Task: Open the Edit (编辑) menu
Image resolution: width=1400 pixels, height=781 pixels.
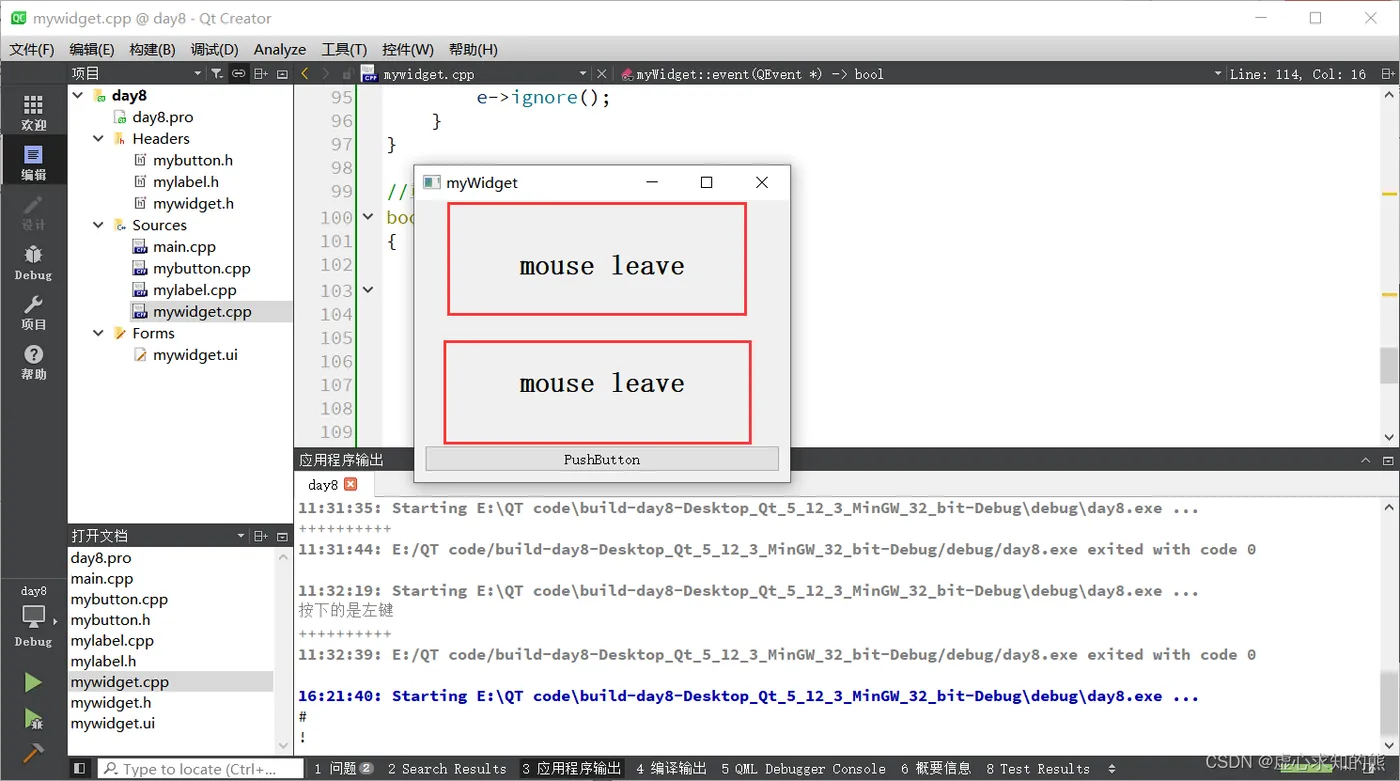Action: click(92, 49)
